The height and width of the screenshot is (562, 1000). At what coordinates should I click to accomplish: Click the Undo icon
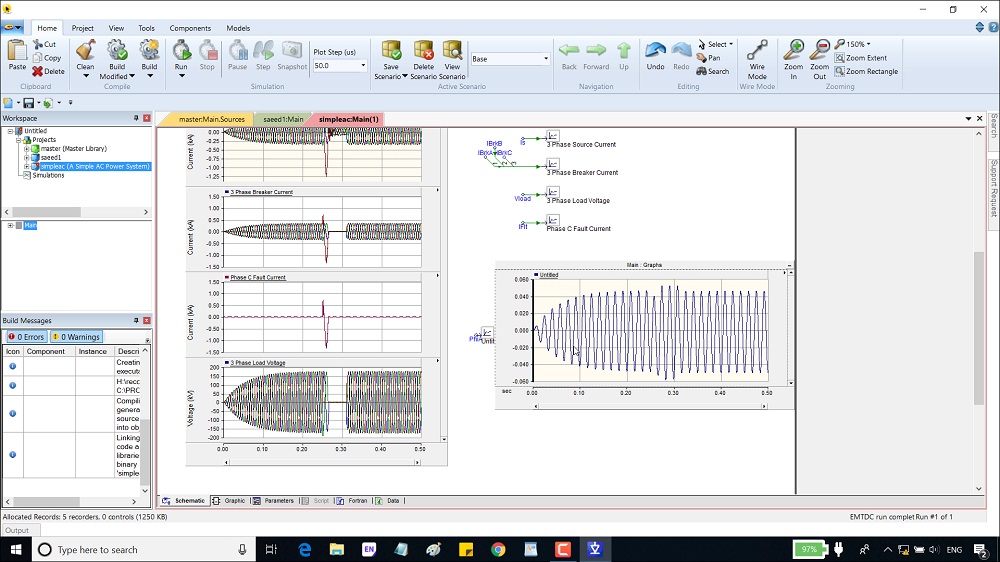(656, 50)
